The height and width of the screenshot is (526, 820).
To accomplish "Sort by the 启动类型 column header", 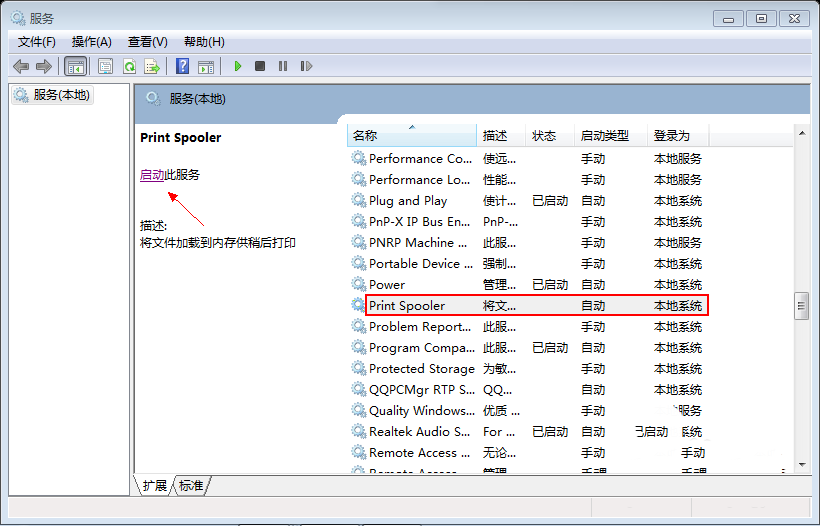I will pos(611,135).
